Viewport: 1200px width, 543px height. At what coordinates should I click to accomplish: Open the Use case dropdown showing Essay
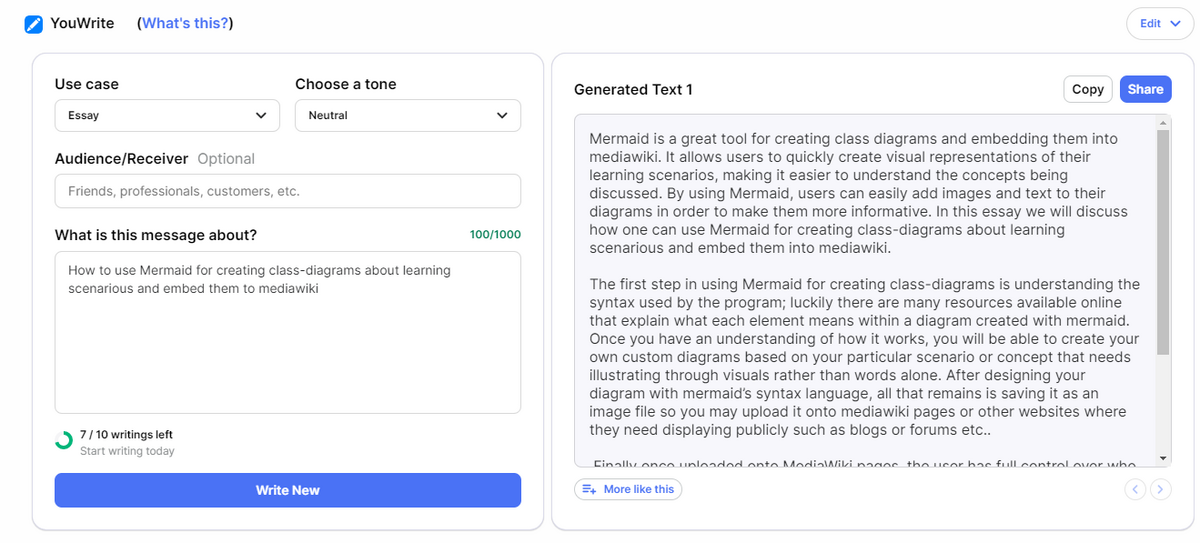click(167, 115)
